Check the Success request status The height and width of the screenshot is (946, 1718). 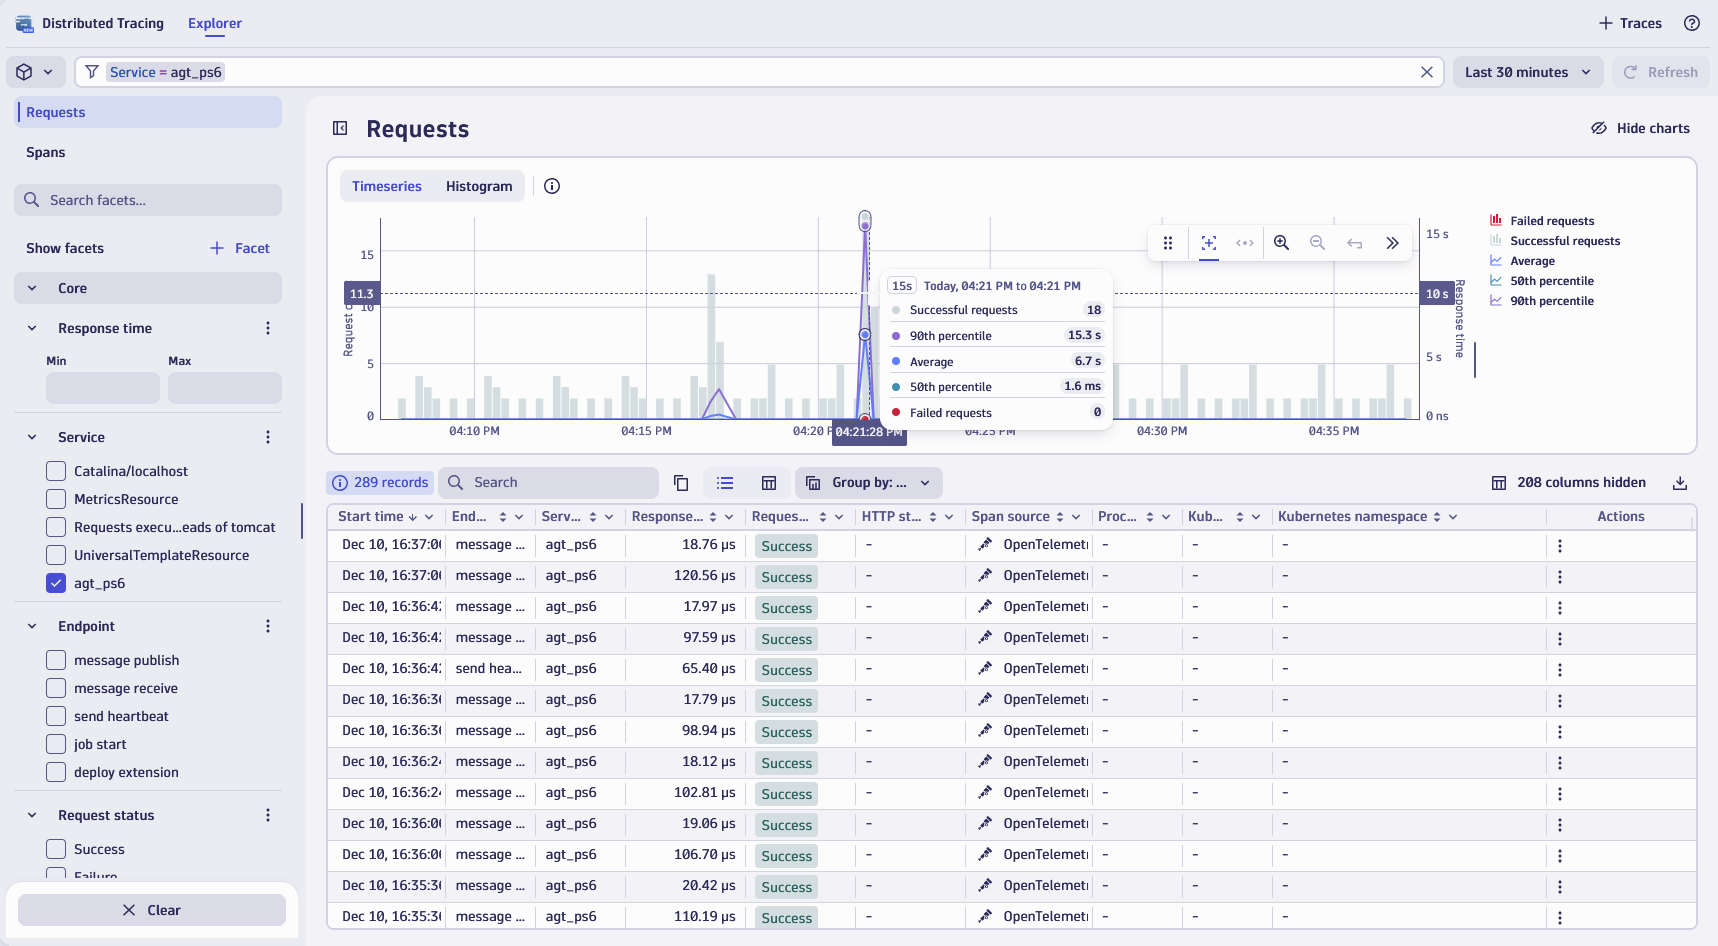point(56,849)
